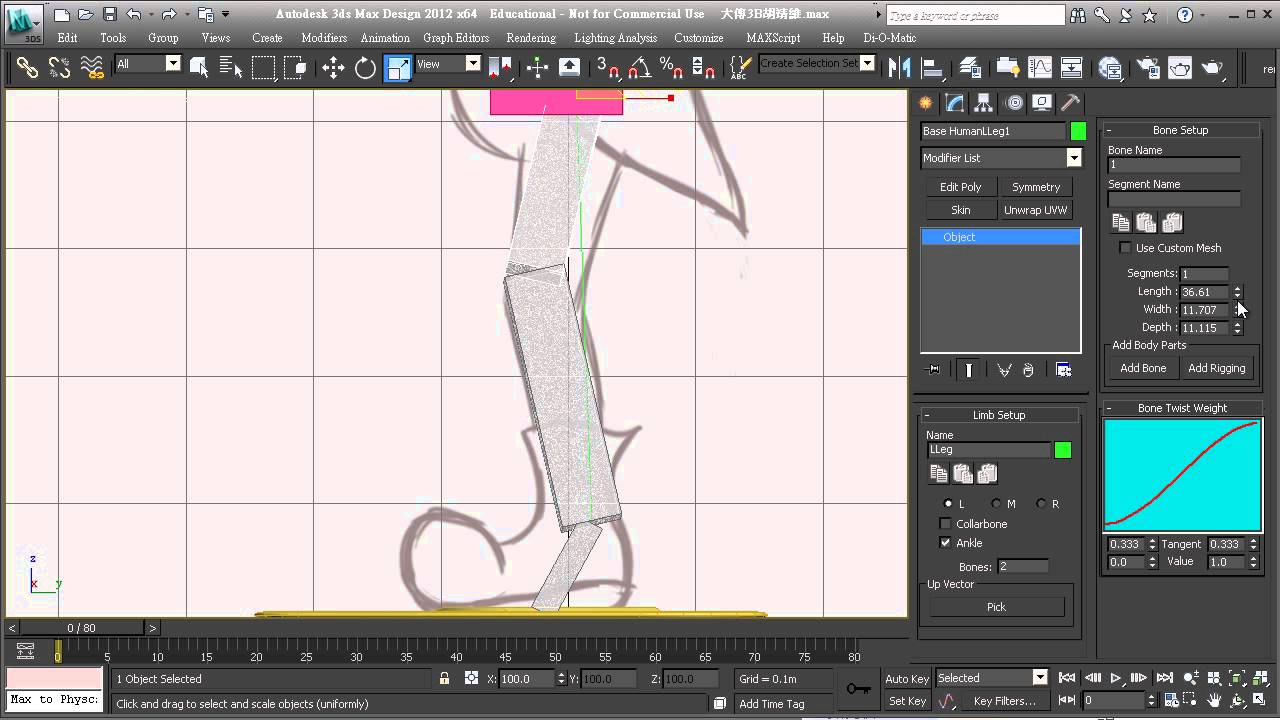
Task: Toggle the Angle Snap icon
Action: [x=640, y=68]
